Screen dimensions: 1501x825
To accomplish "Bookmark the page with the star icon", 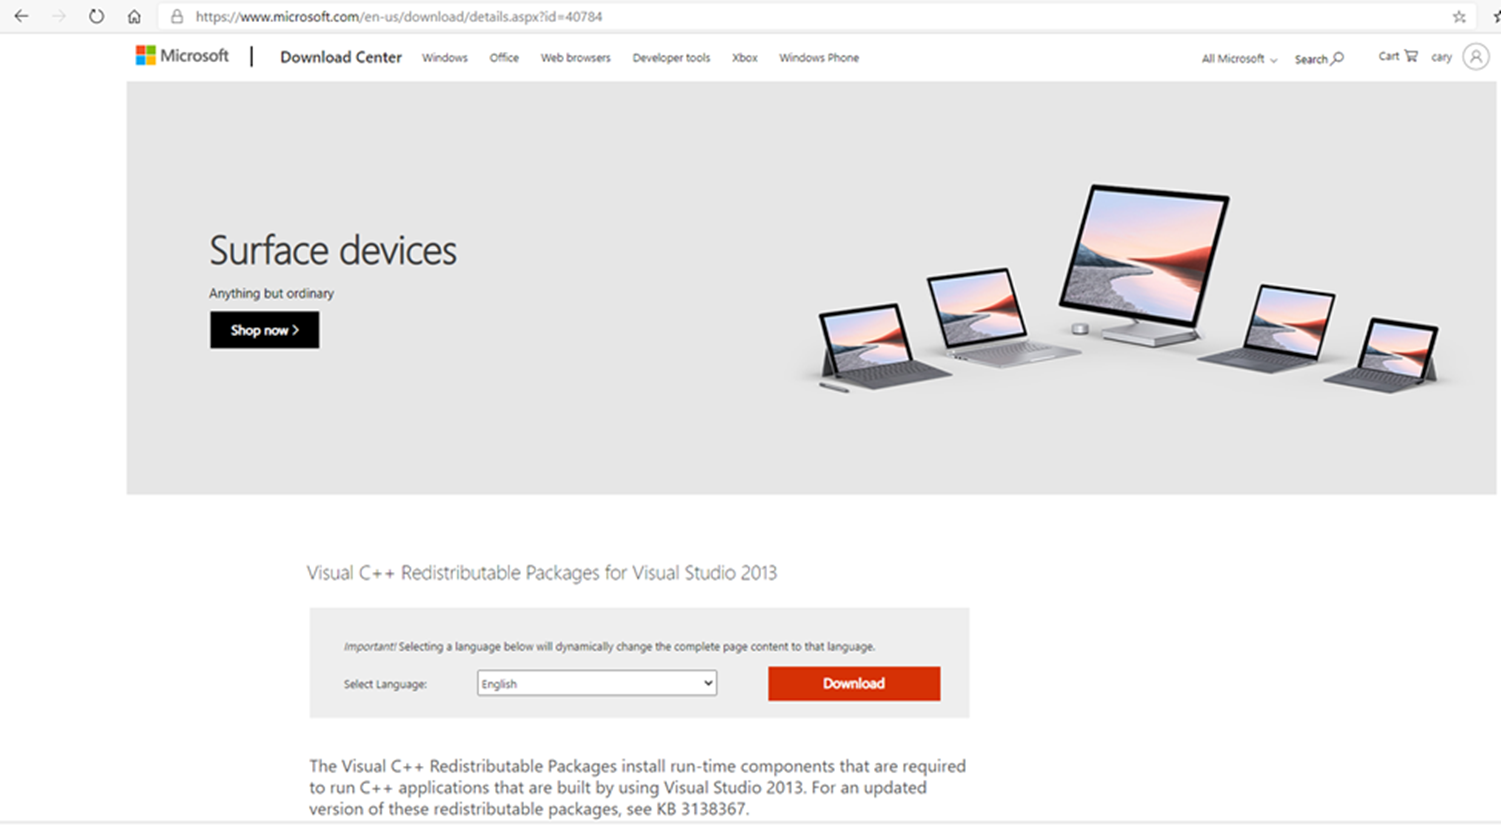I will click(x=1459, y=16).
